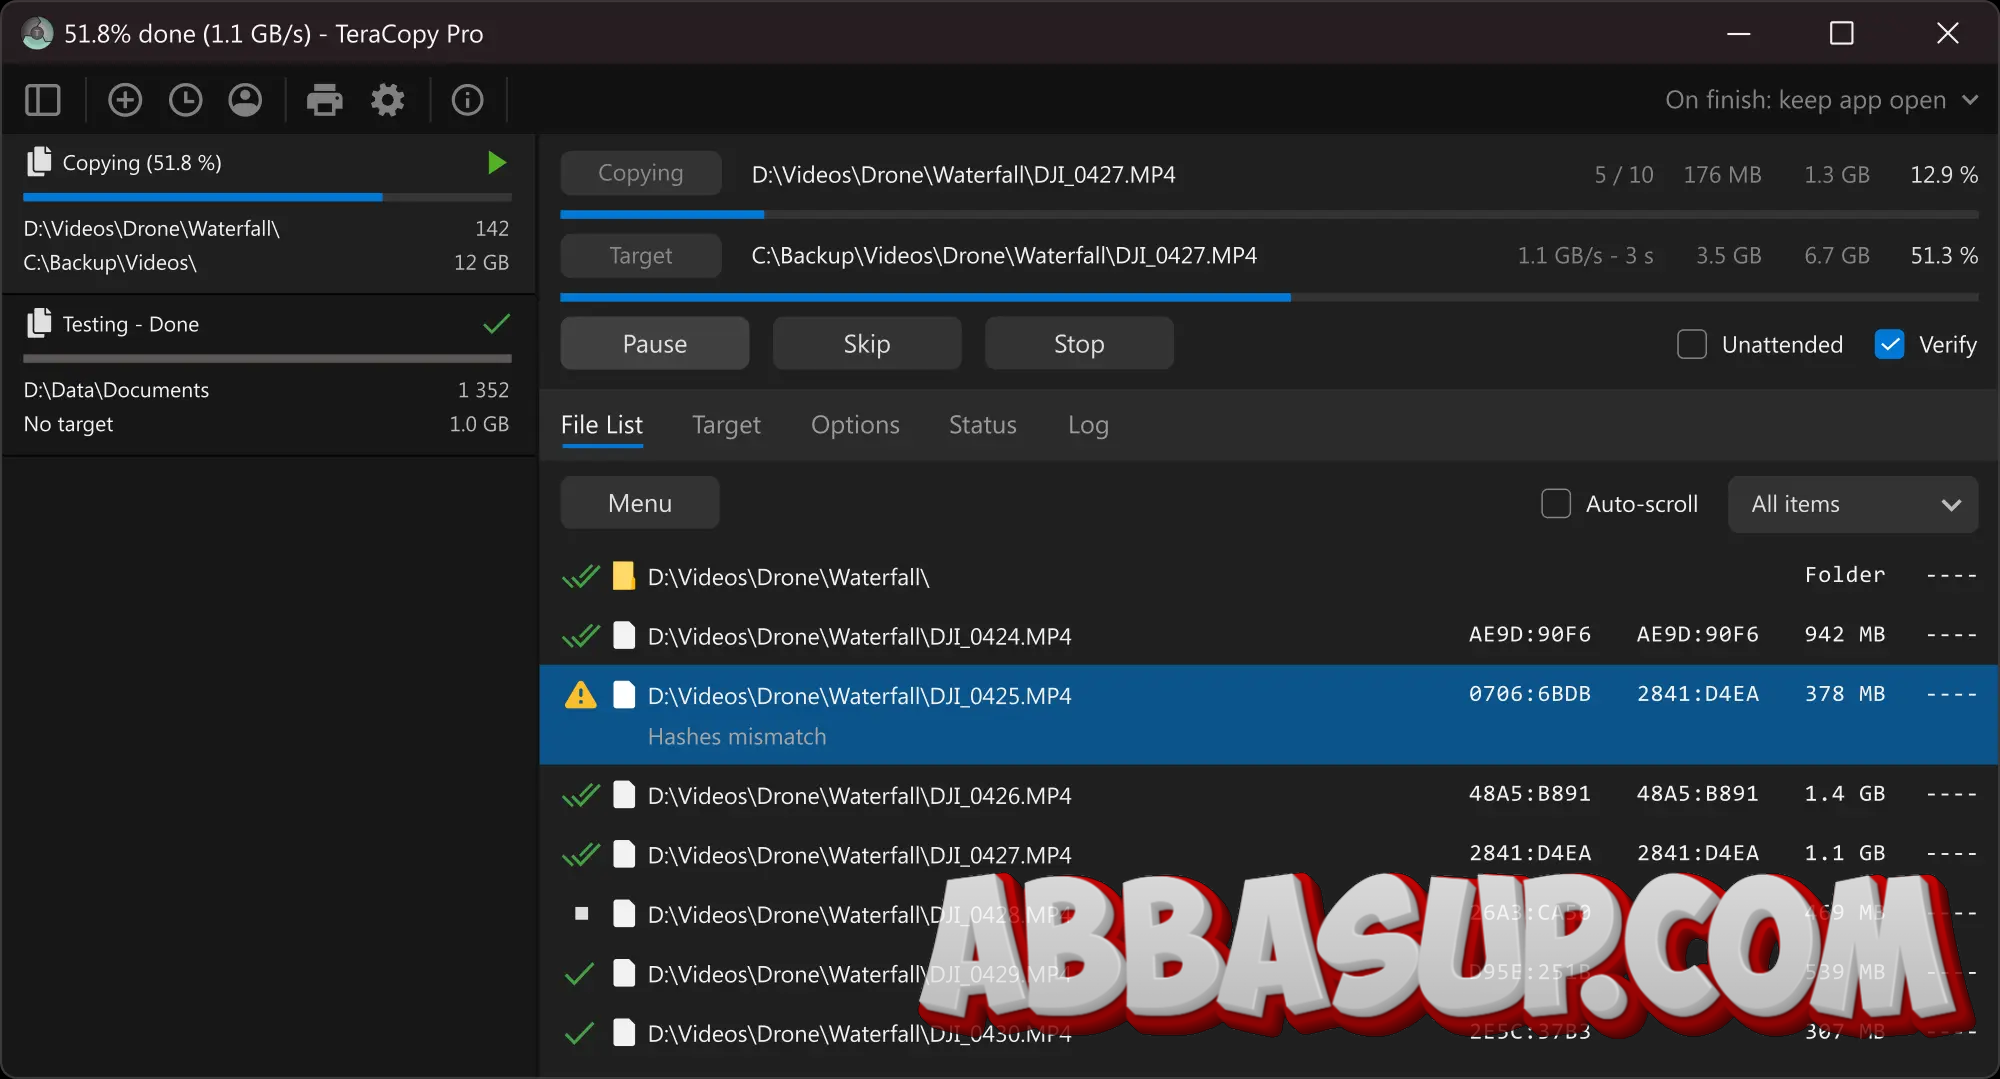The width and height of the screenshot is (2000, 1079).
Task: Click the D:\Data\Documents source path in sidebar
Action: 116,390
